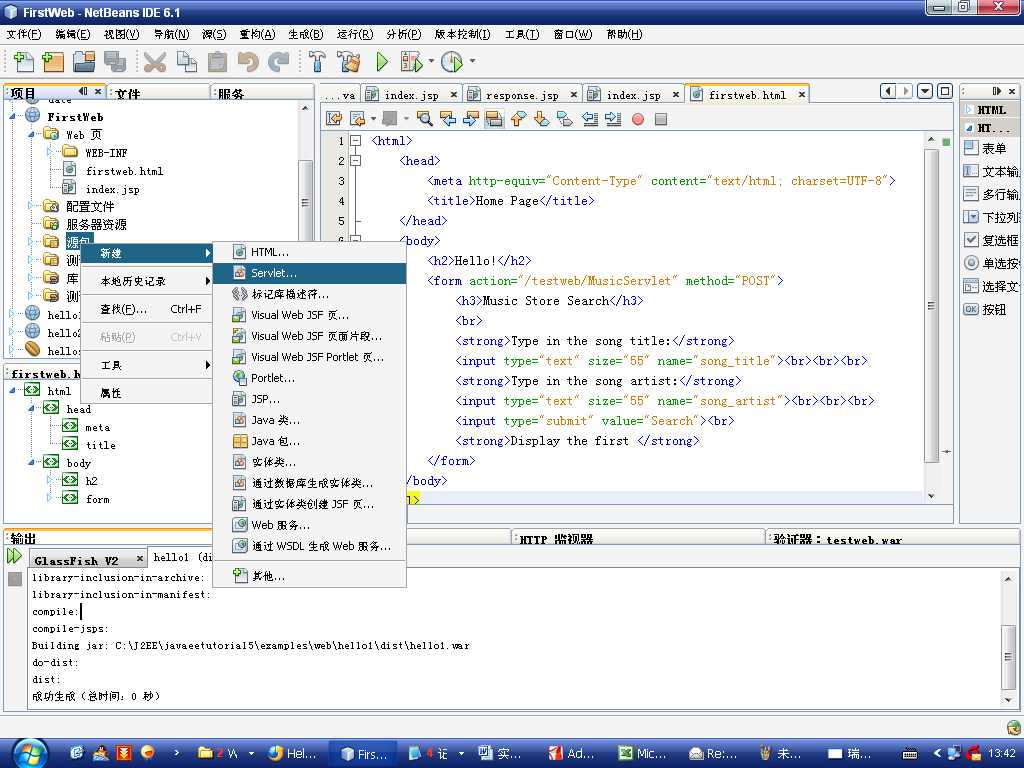
Task: Close the firstweb.html editor tab
Action: pyautogui.click(x=802, y=95)
